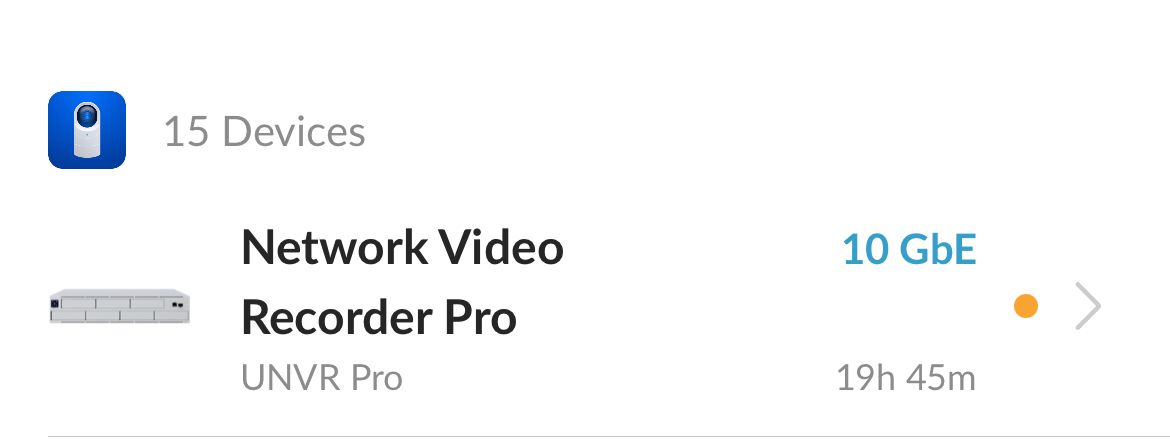Open the UniFi Protect camera app icon
This screenshot has width=1170, height=445.
[87, 130]
